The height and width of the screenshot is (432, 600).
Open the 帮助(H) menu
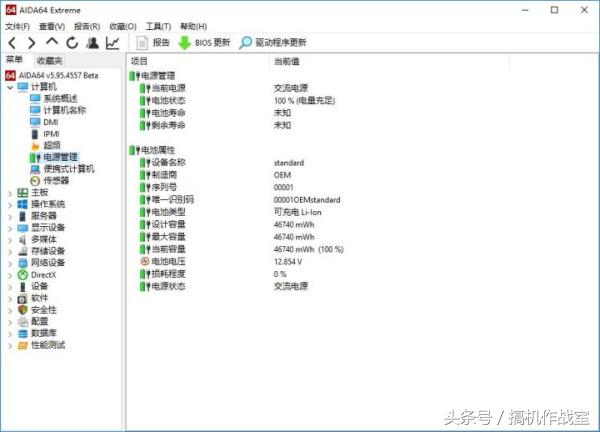point(194,26)
